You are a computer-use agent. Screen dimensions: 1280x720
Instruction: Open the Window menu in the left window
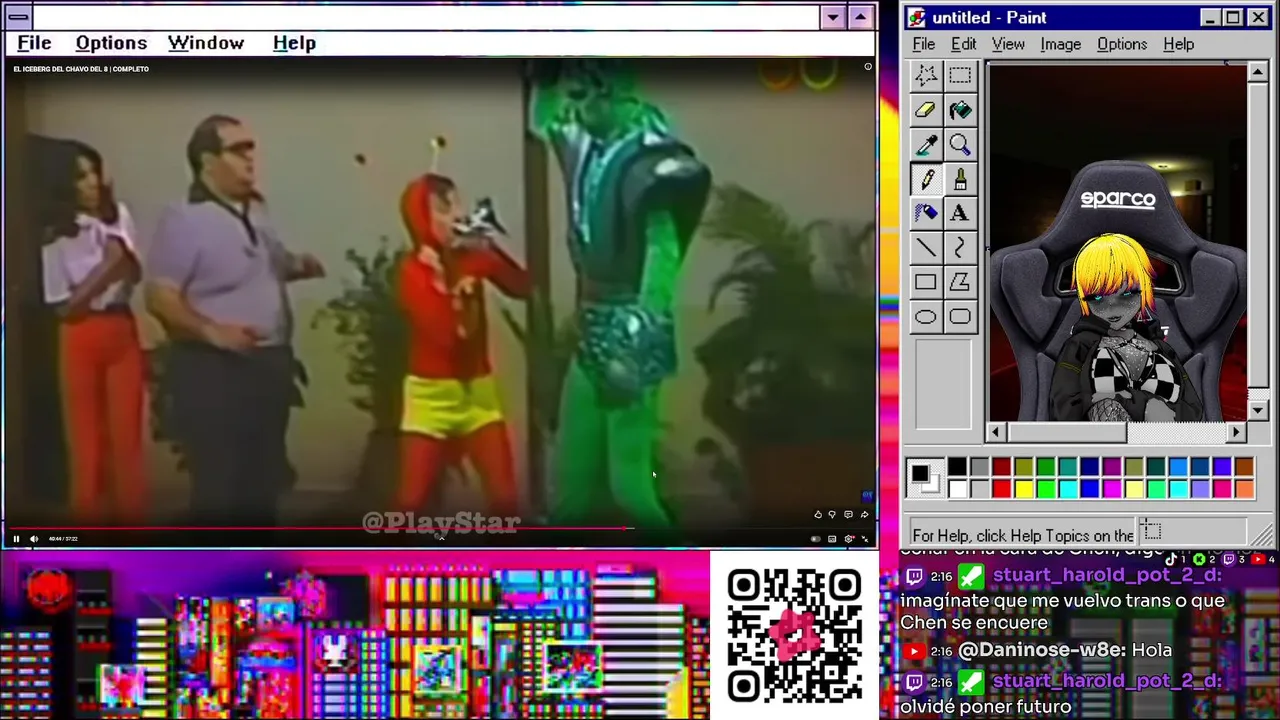click(206, 43)
